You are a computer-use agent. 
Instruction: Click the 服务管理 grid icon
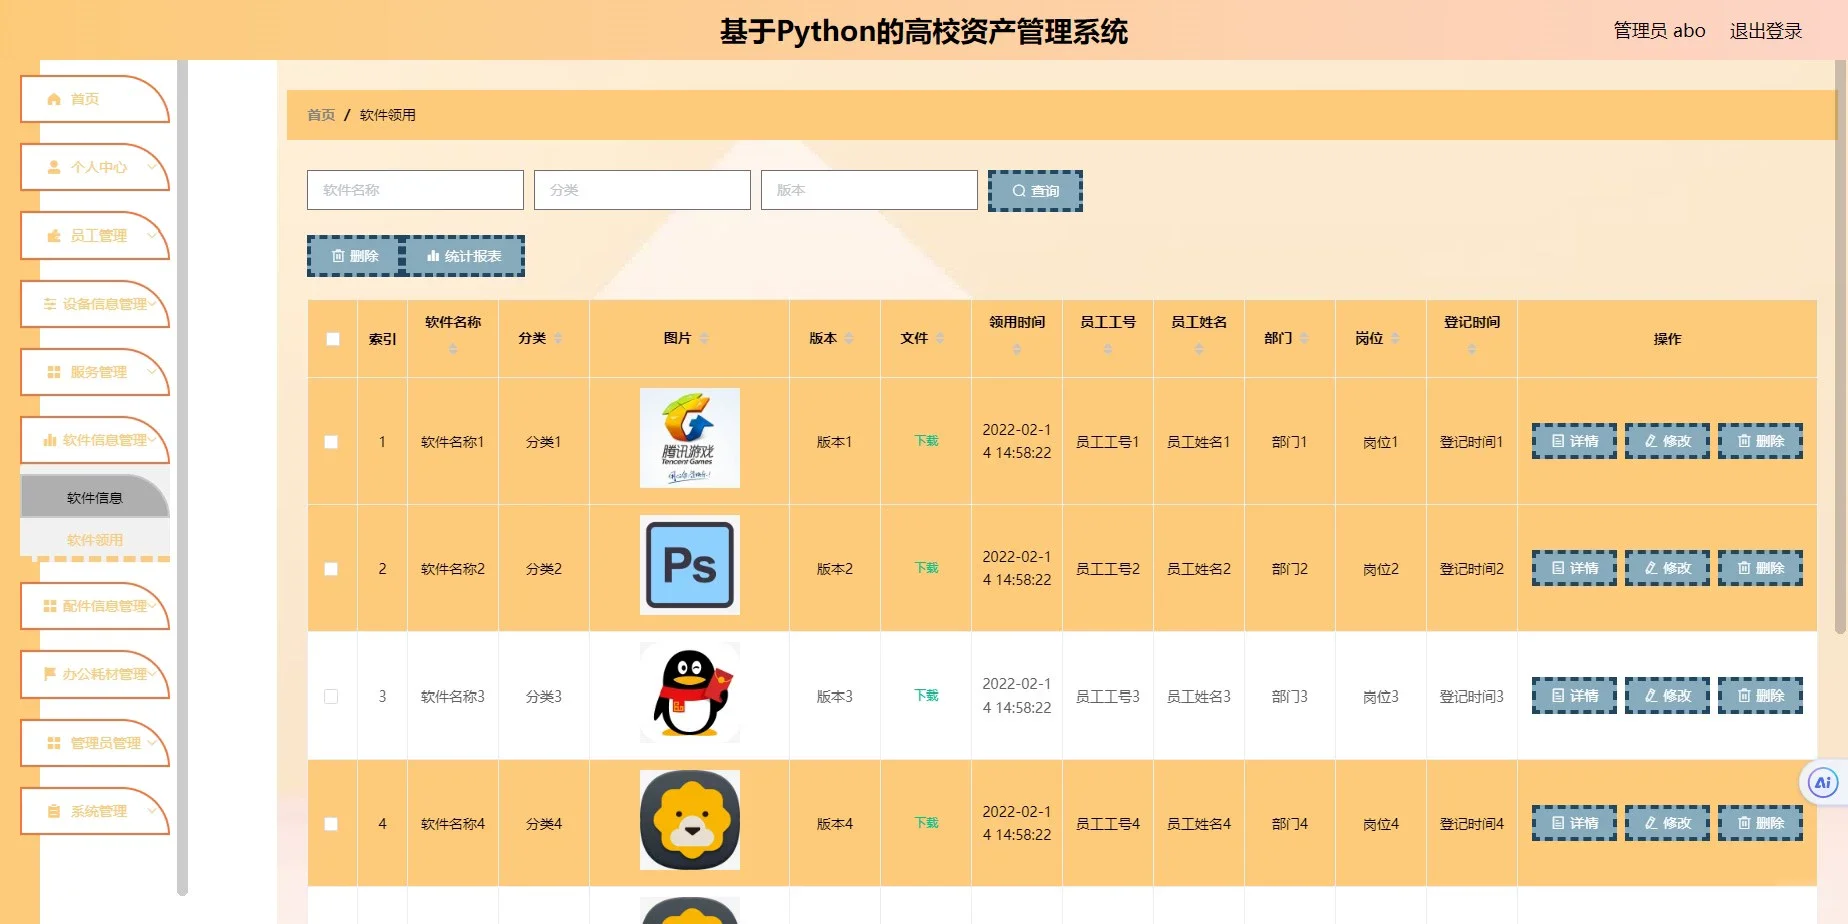point(53,372)
